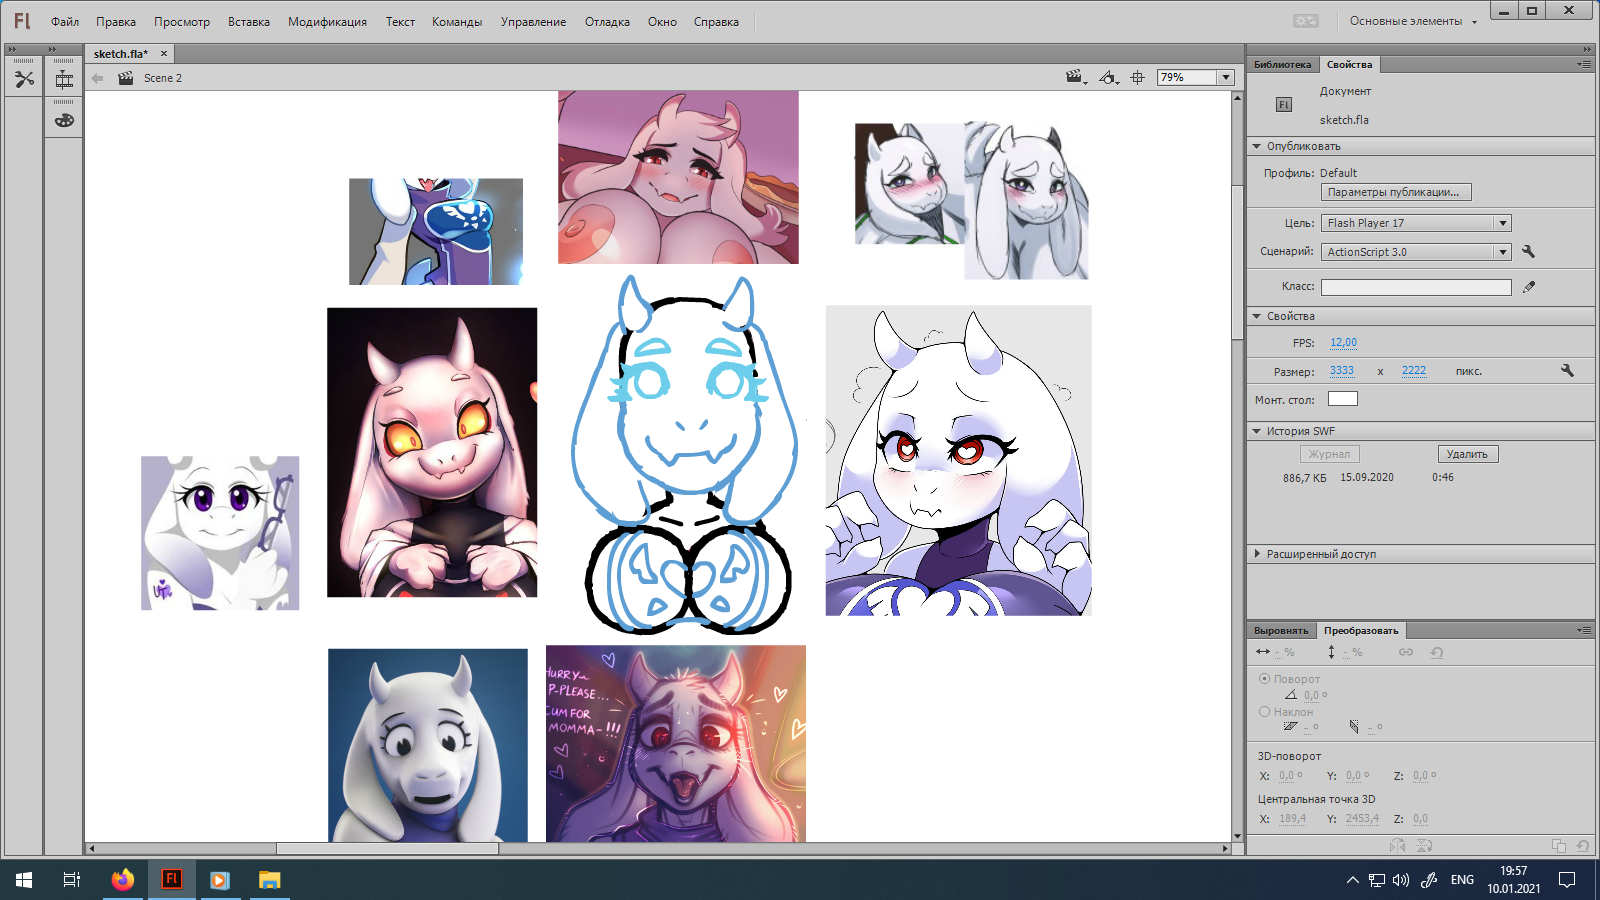Open the Transform panel options menu
1600x900 pixels.
(1584, 630)
